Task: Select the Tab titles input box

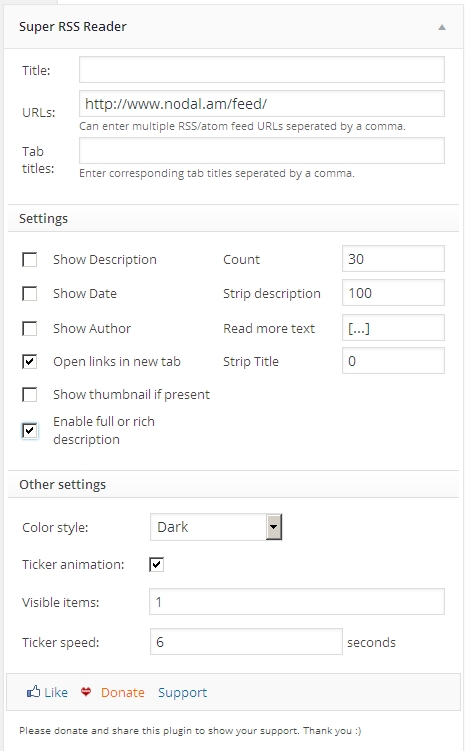Action: 262,150
